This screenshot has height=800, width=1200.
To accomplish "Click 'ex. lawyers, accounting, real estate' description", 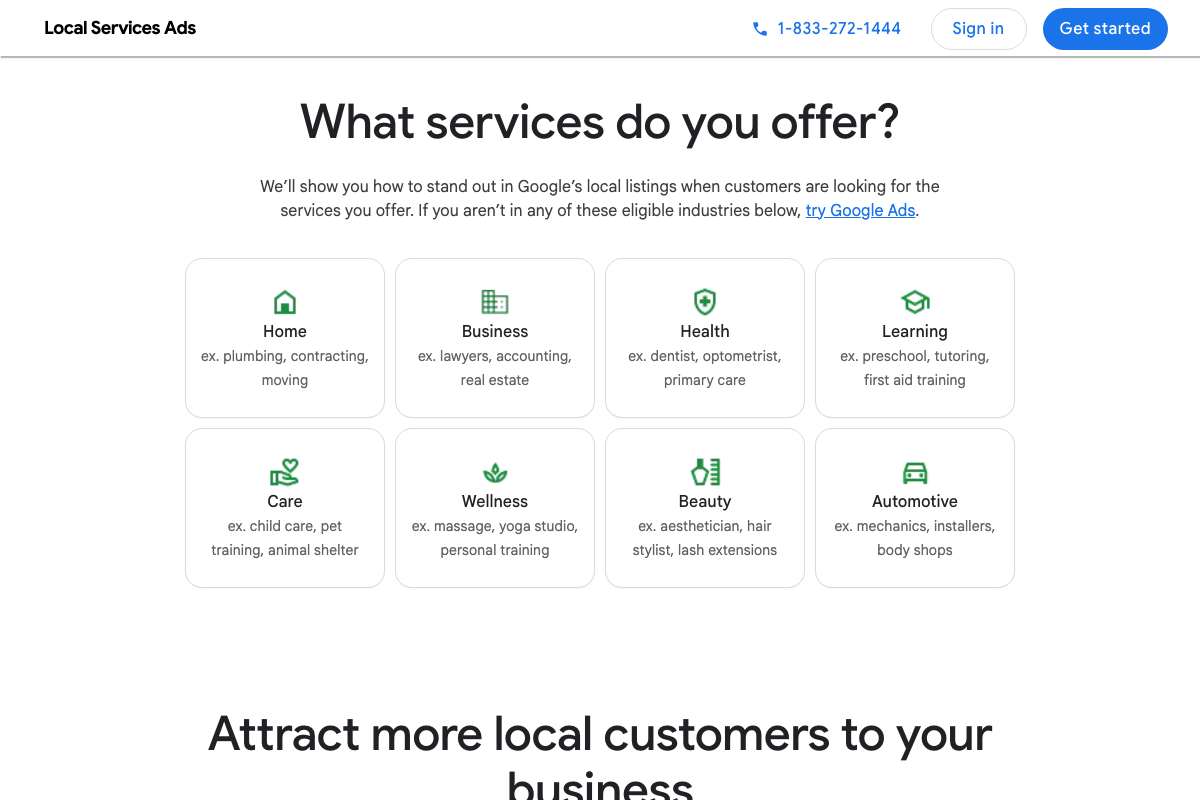I will (495, 368).
